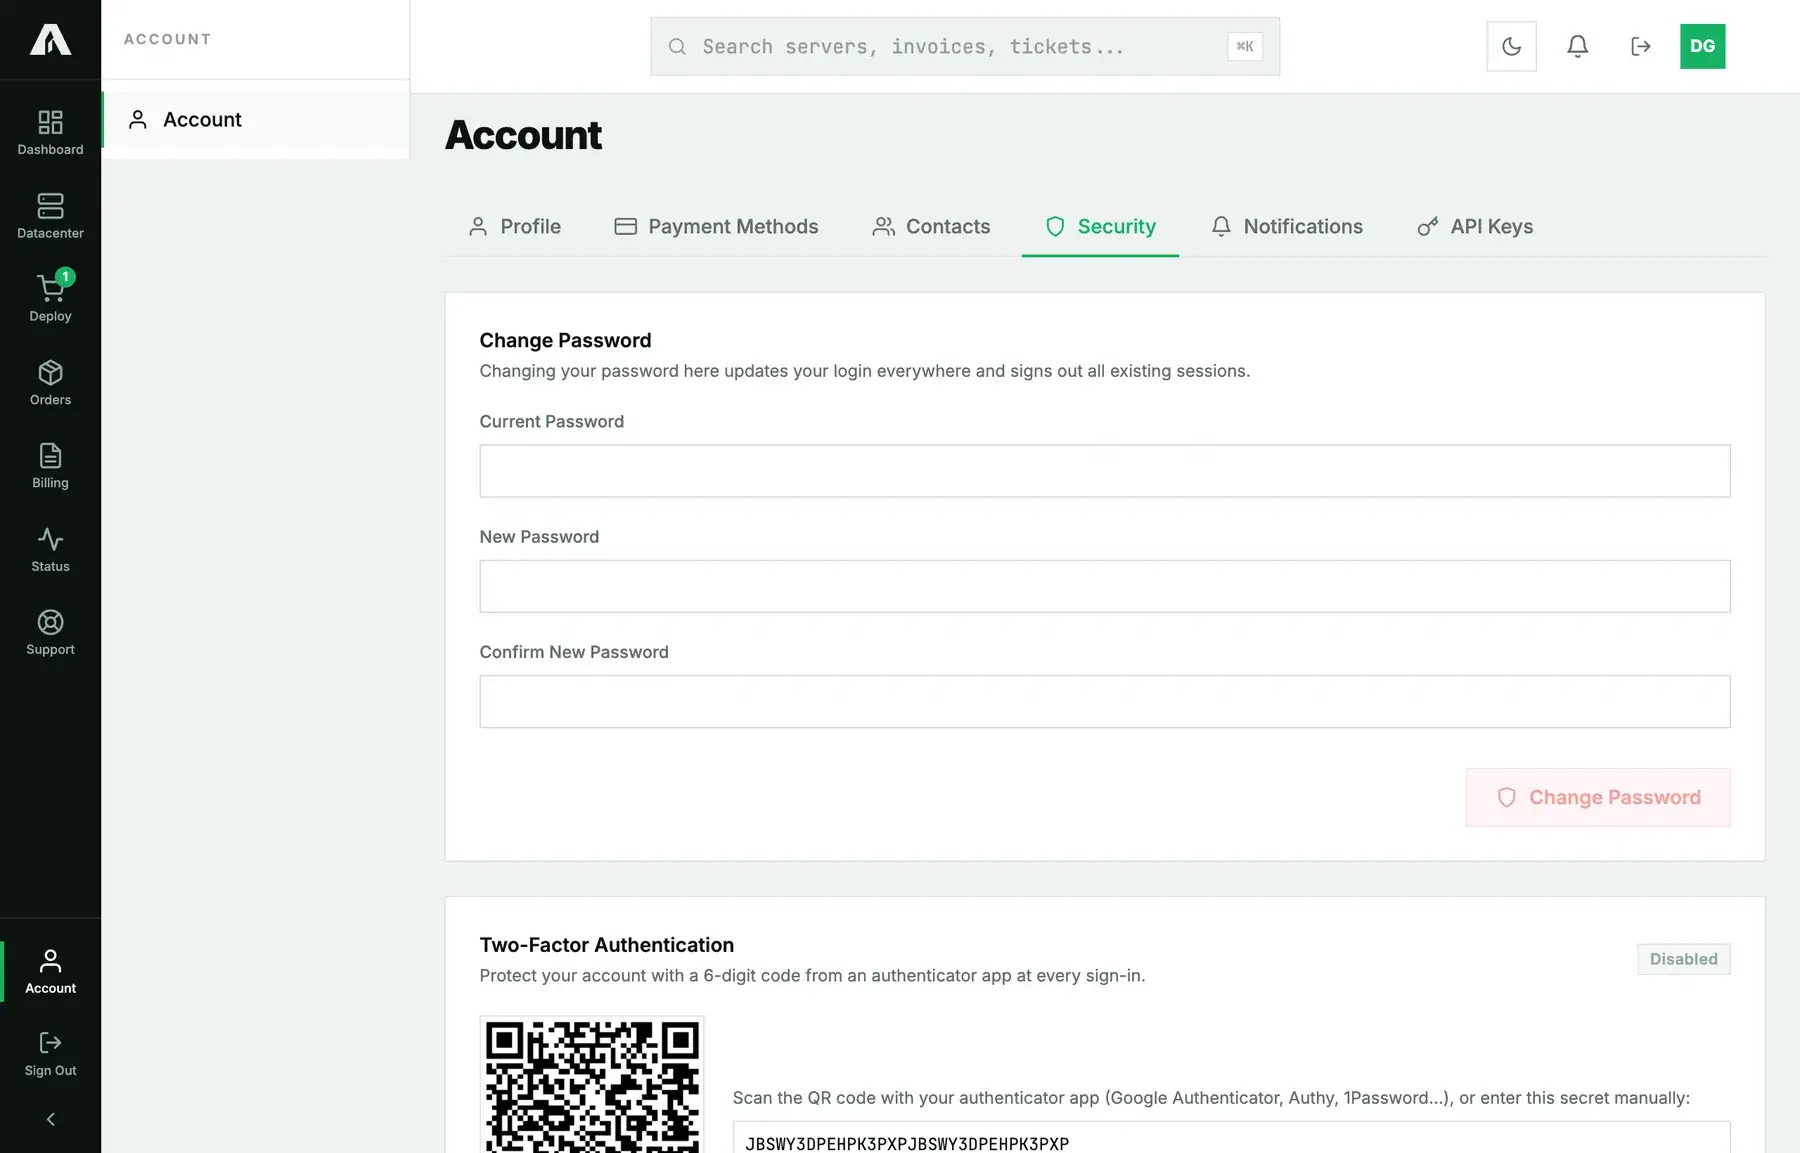1800x1153 pixels.
Task: Toggle dark mode with the moon icon
Action: click(1511, 46)
